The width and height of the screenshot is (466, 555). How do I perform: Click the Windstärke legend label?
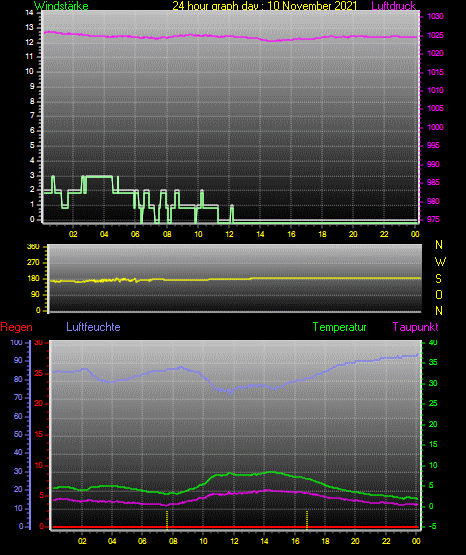tap(61, 6)
